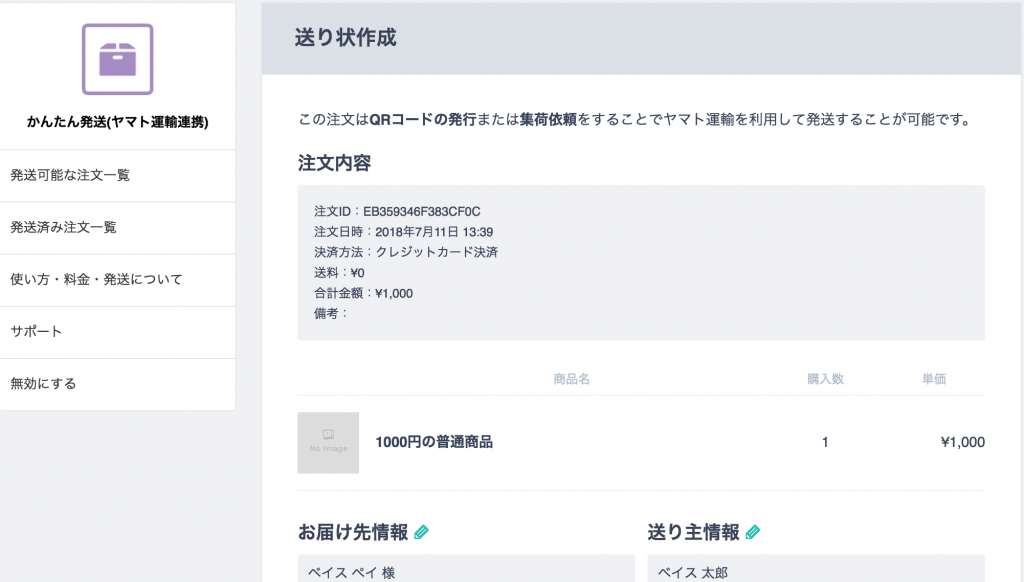Screen dimensions: 1024x582
Task: Click the ベイス 太郎 sender box
Action: click(816, 569)
